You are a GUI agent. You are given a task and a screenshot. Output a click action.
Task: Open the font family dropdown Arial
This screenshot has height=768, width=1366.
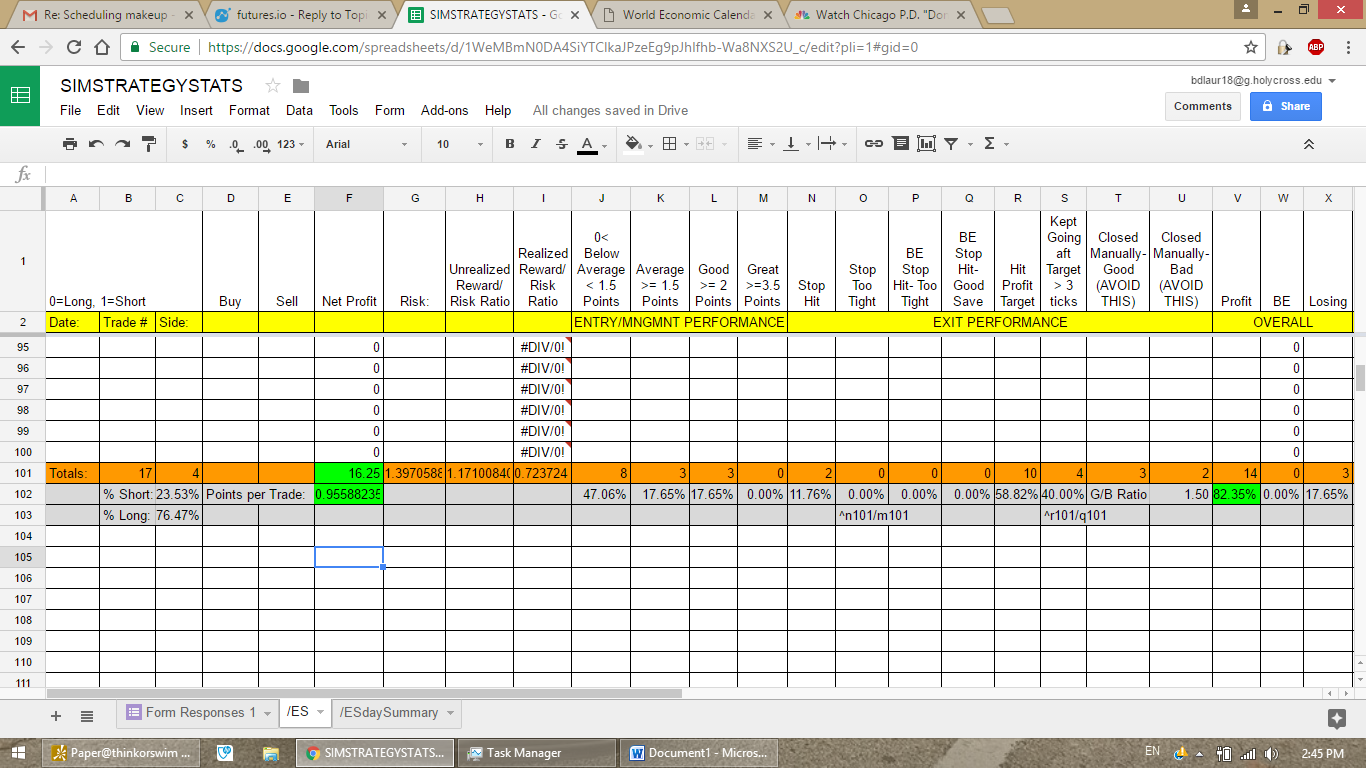click(x=366, y=144)
